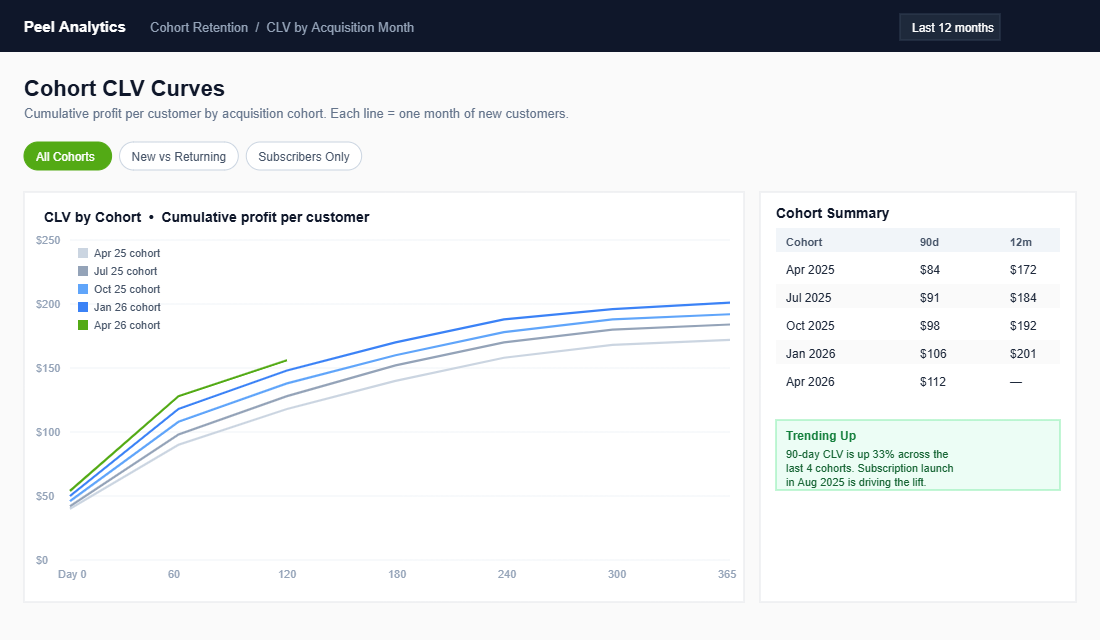
Task: Select the Apr 2025 row in Cohort Summary
Action: coord(918,269)
